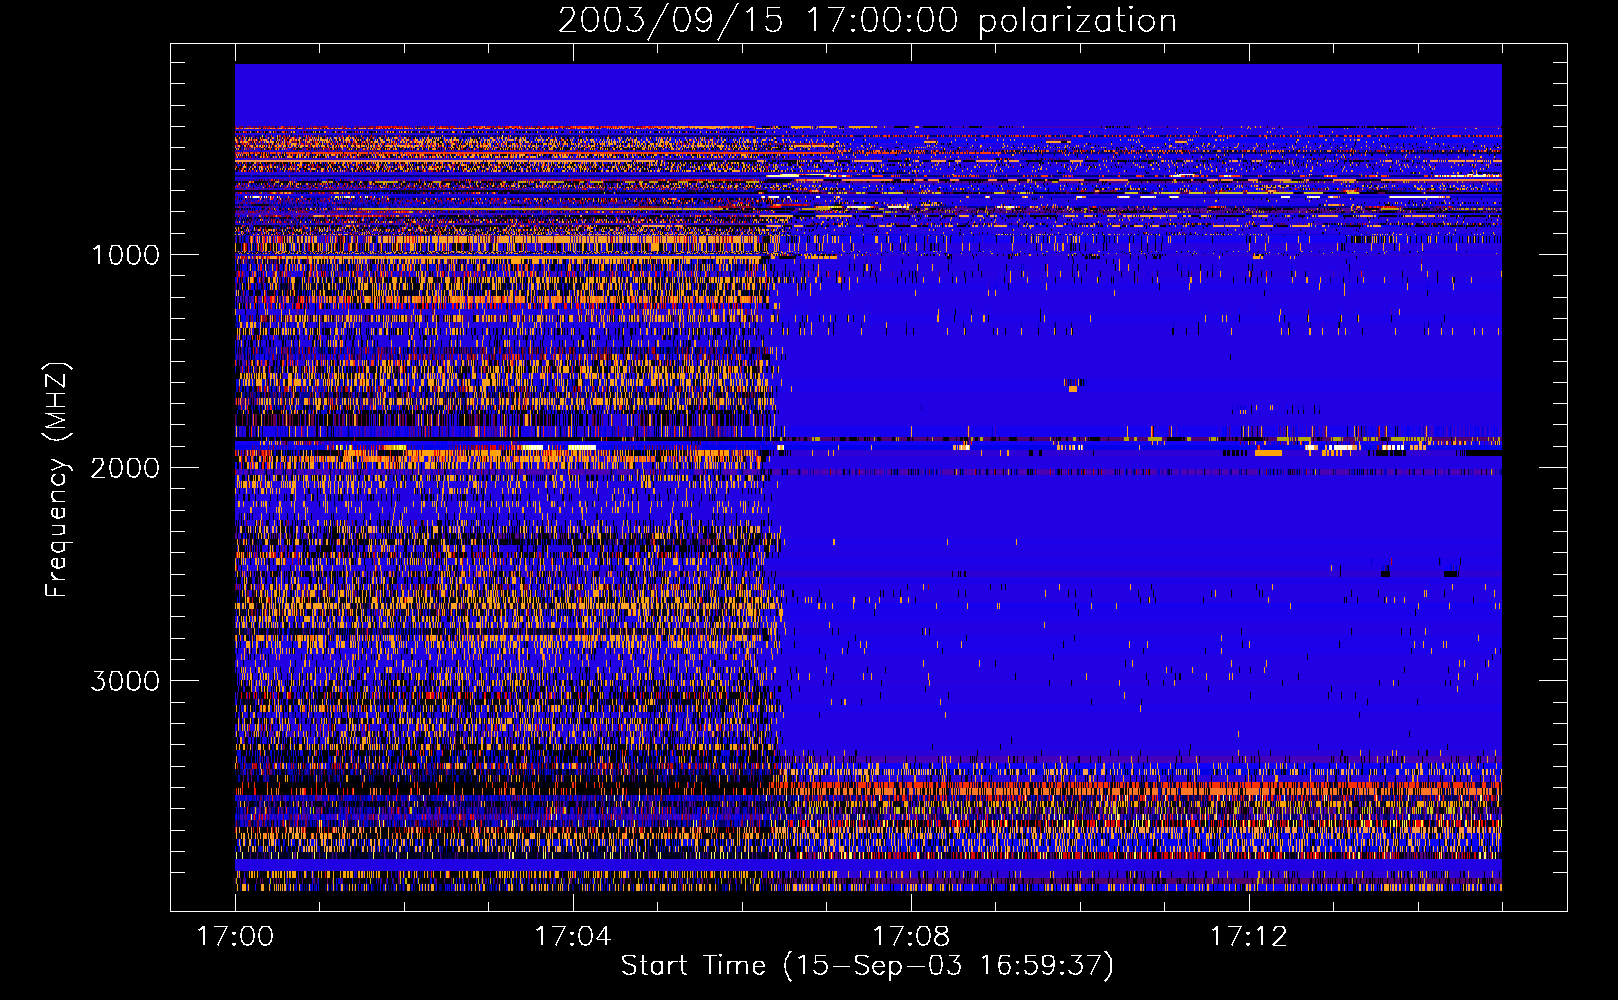Image resolution: width=1618 pixels, height=1000 pixels.
Task: Click the 17:08 time tick label
Action: pos(911,937)
